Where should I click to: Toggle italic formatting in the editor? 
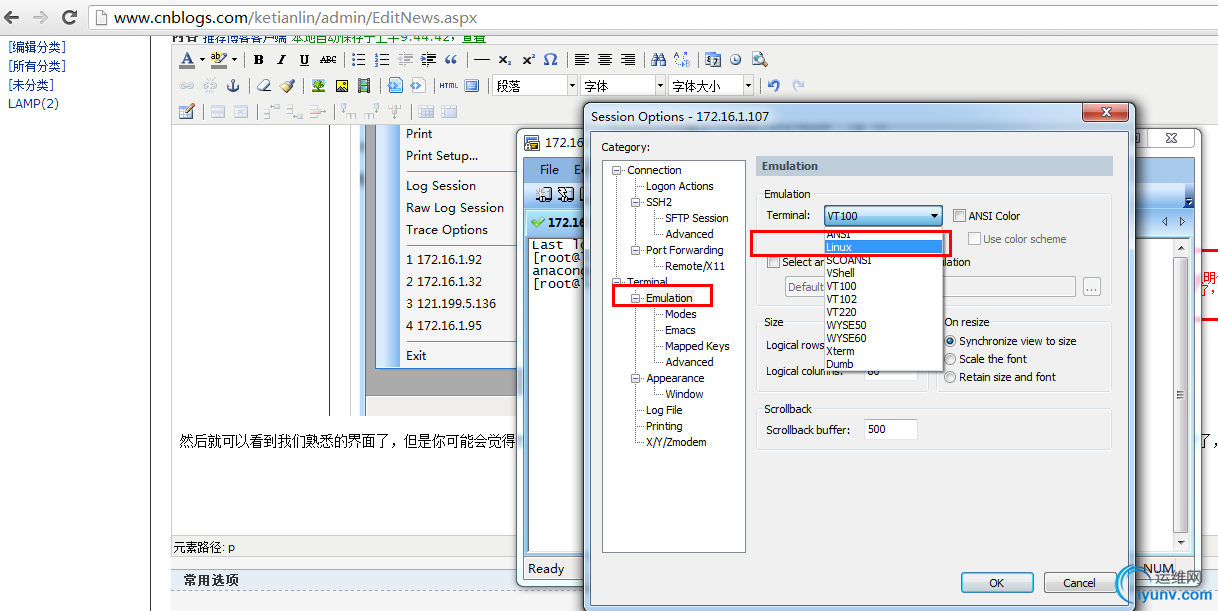281,60
